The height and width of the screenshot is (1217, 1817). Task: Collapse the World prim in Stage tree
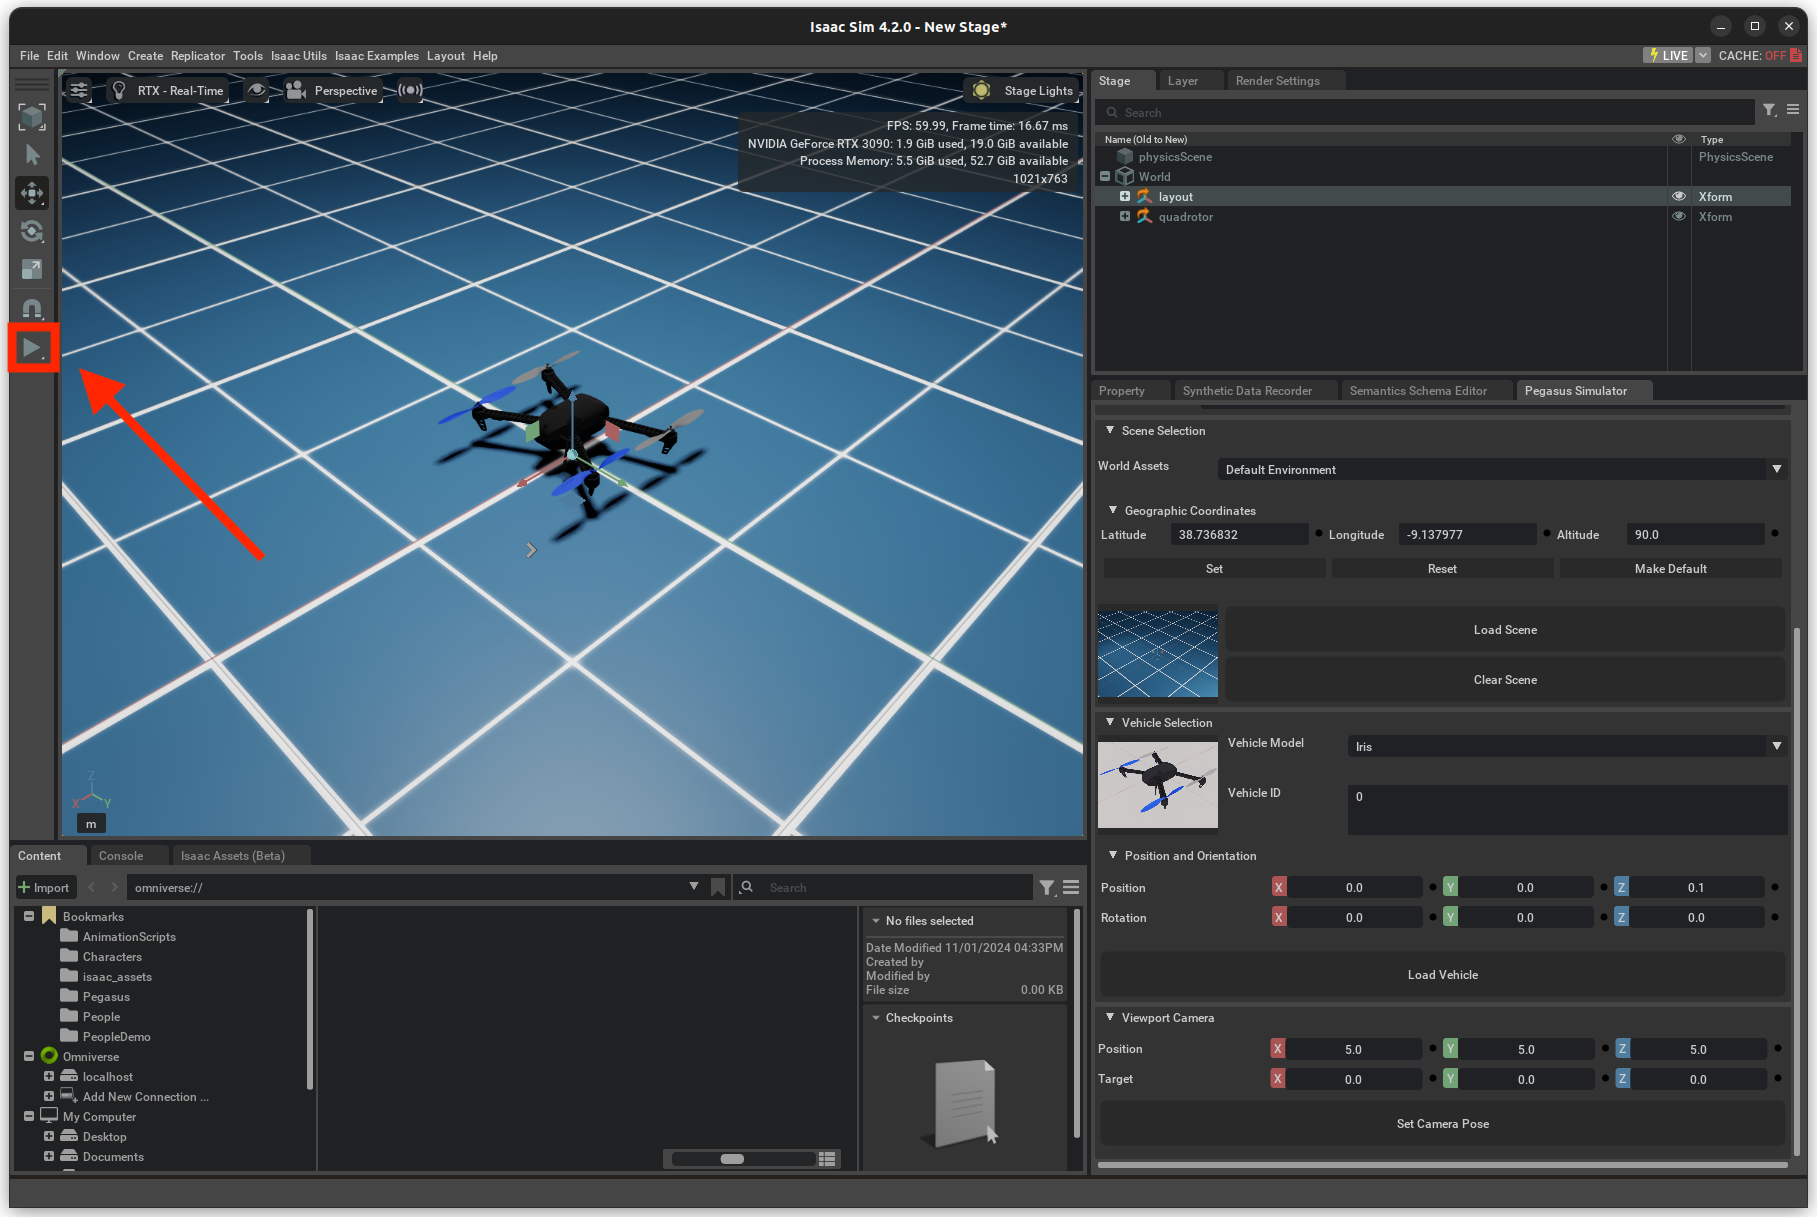1105,176
